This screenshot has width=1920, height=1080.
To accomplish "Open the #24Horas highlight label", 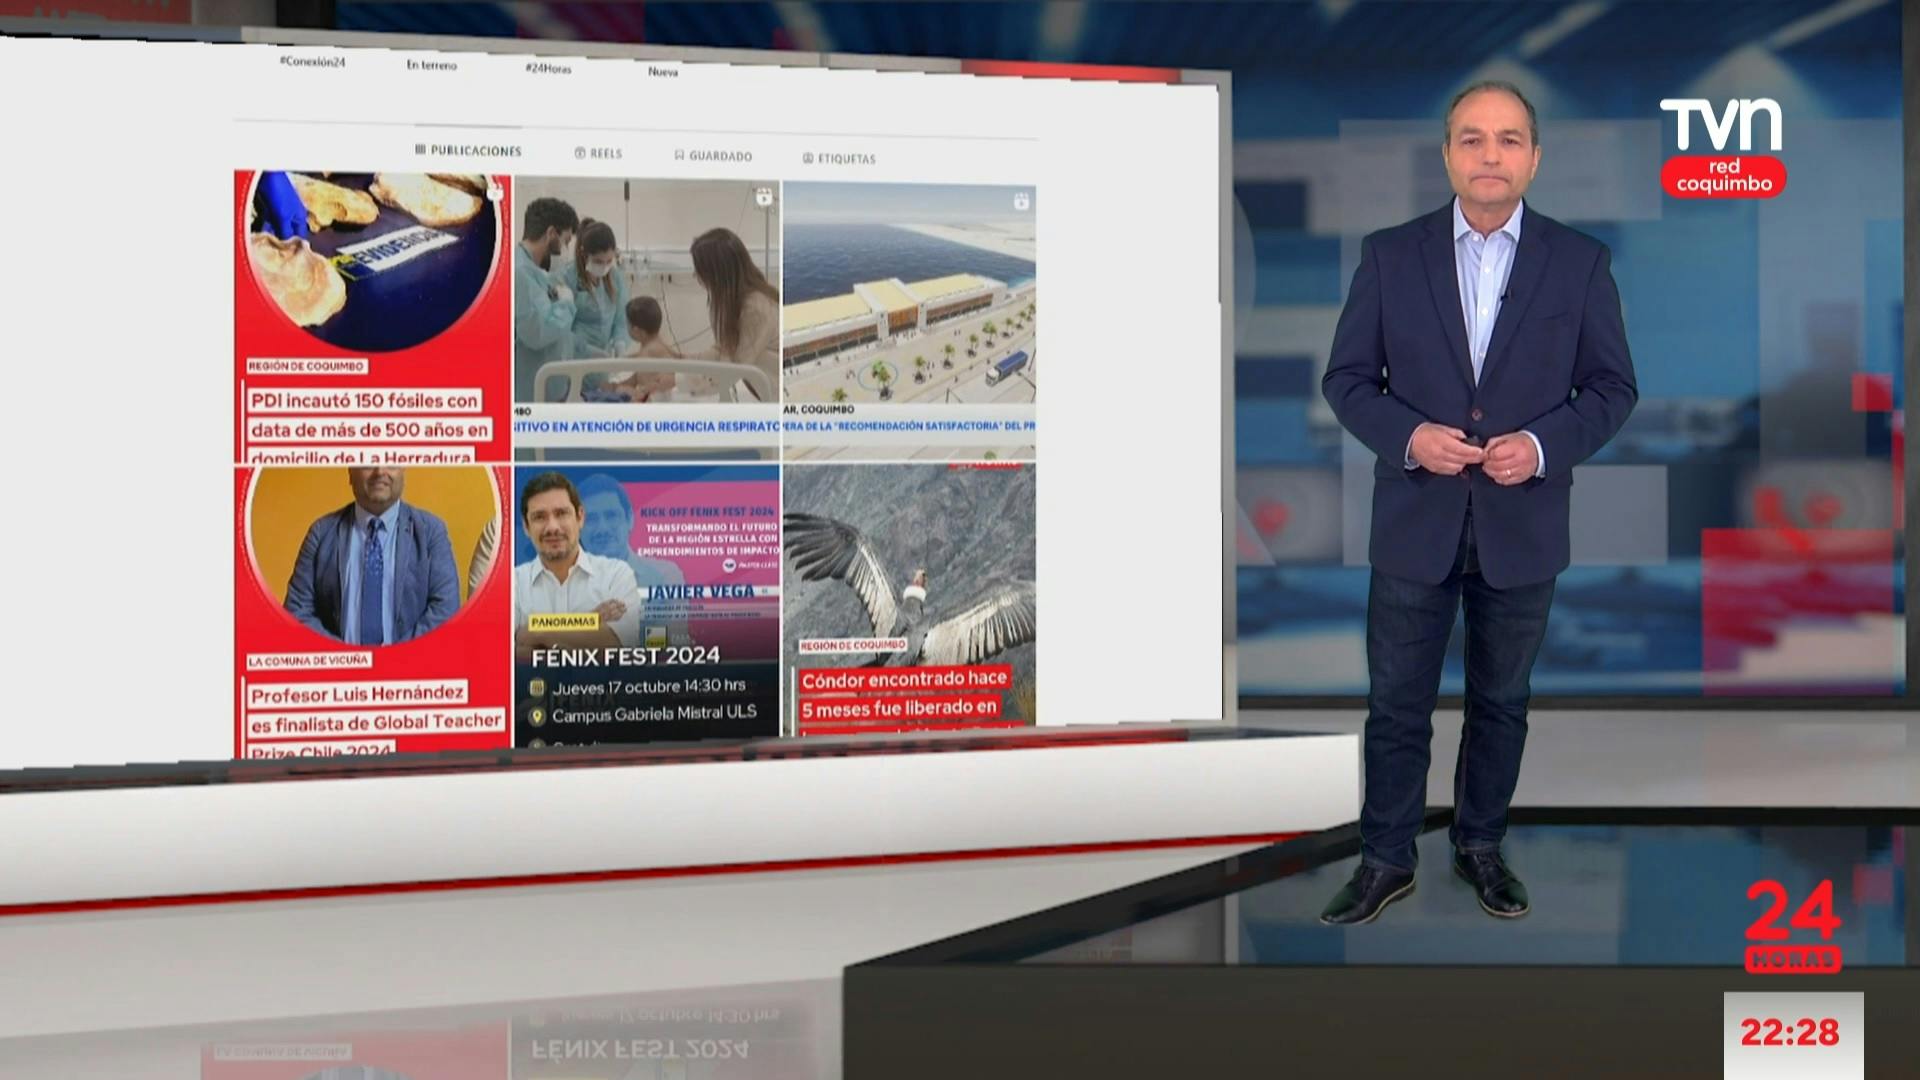I will click(x=548, y=68).
